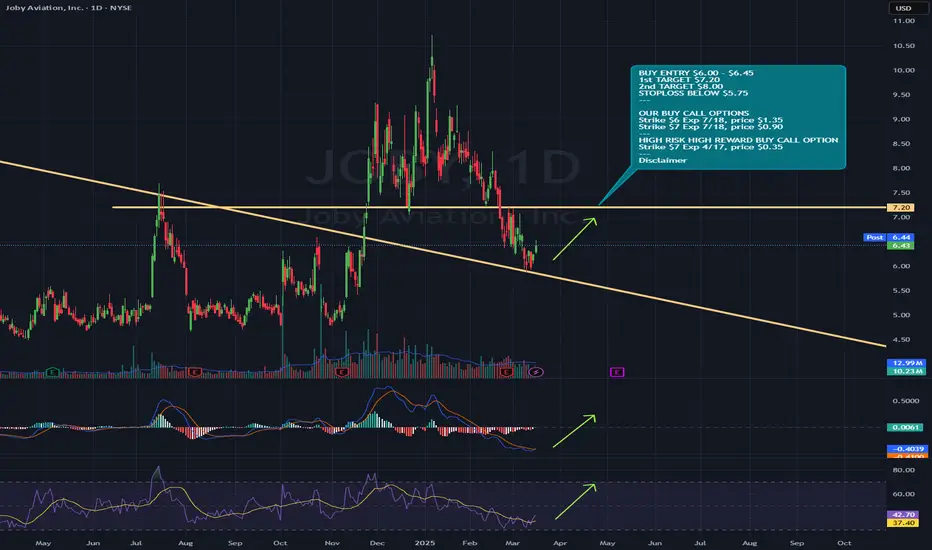Open the red earnings marker near March
This screenshot has width=932, height=550.
tap(506, 372)
